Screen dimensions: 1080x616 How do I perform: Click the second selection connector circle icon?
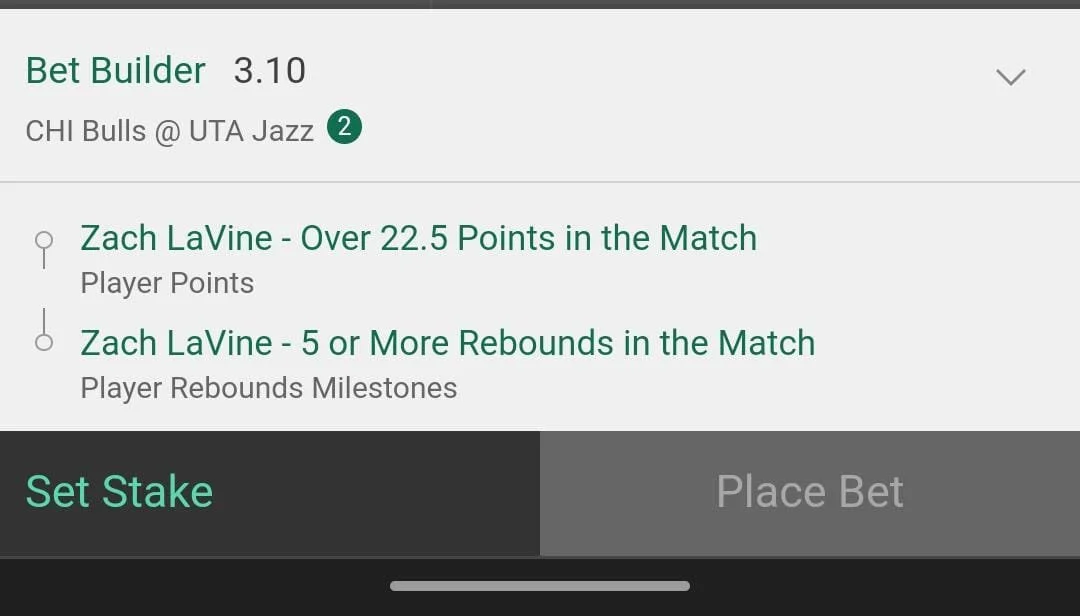(x=44, y=342)
